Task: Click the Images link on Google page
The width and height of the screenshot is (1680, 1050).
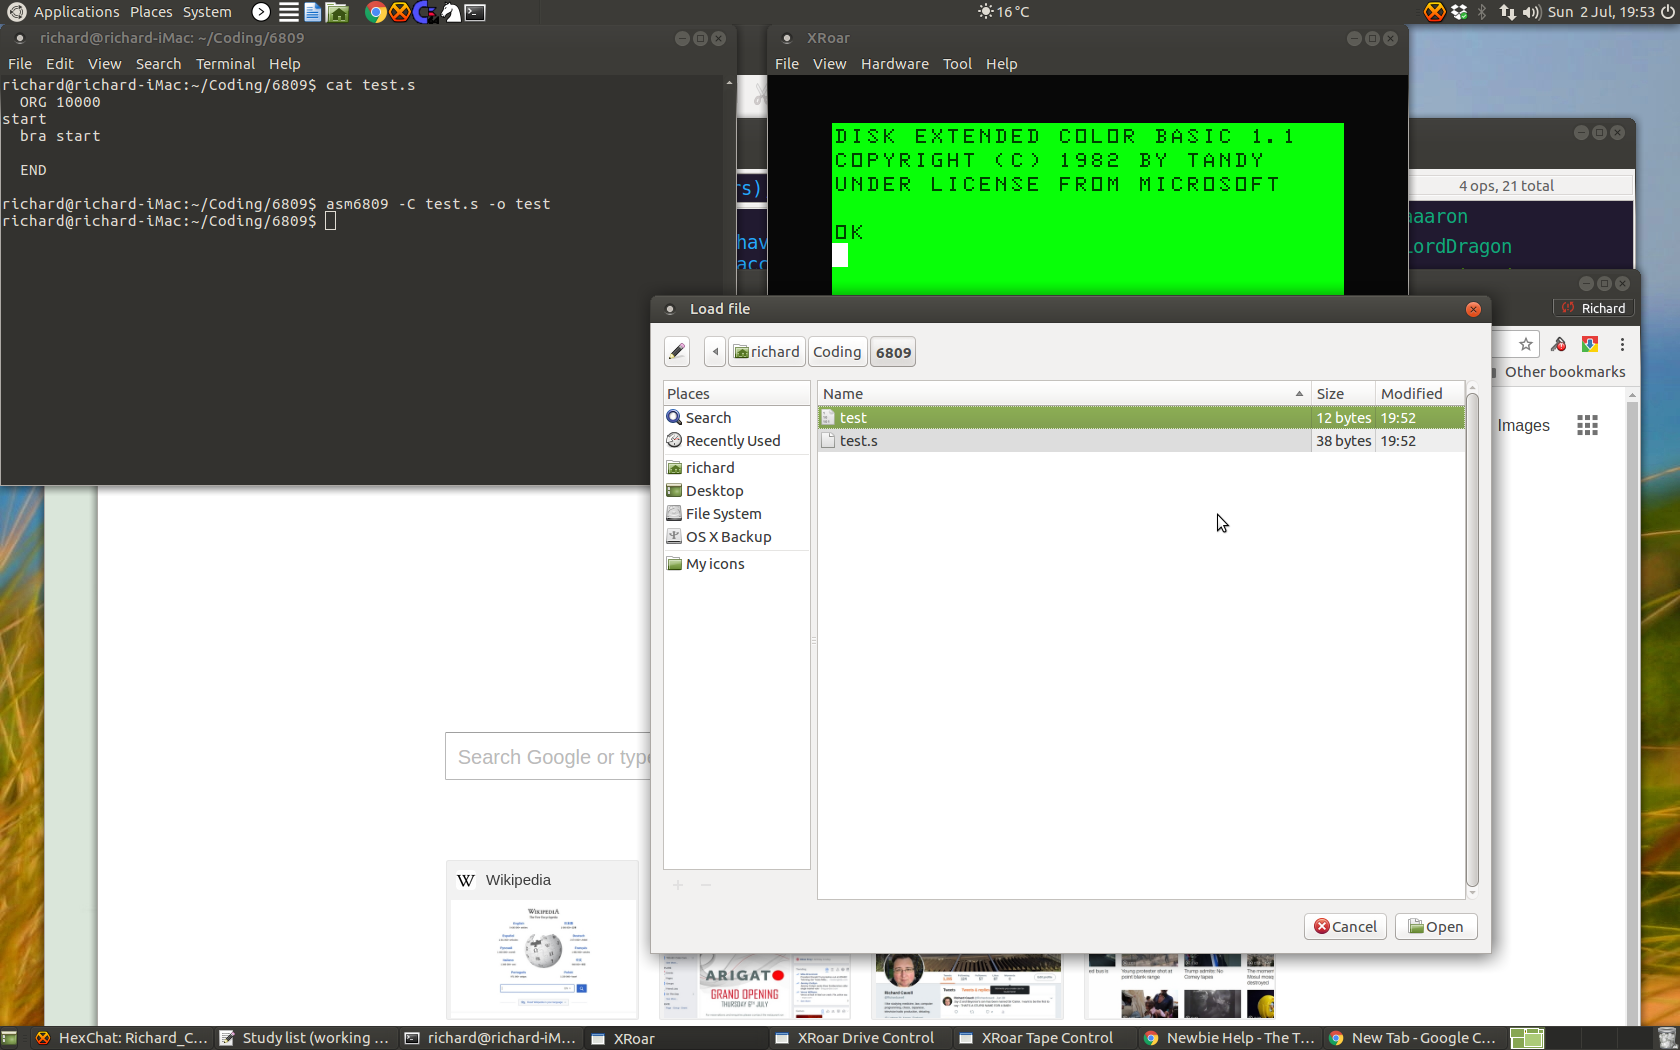Action: tap(1523, 425)
